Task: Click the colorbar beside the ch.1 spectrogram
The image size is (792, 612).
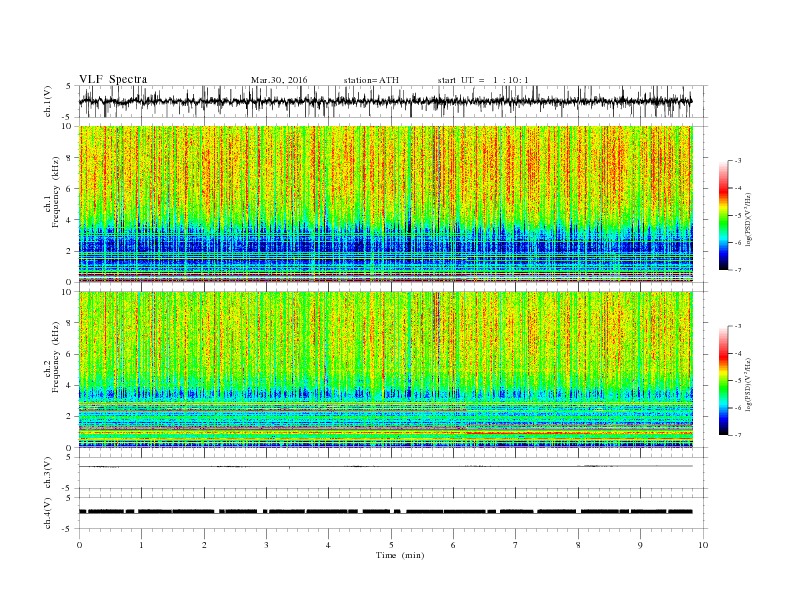Action: pyautogui.click(x=723, y=215)
